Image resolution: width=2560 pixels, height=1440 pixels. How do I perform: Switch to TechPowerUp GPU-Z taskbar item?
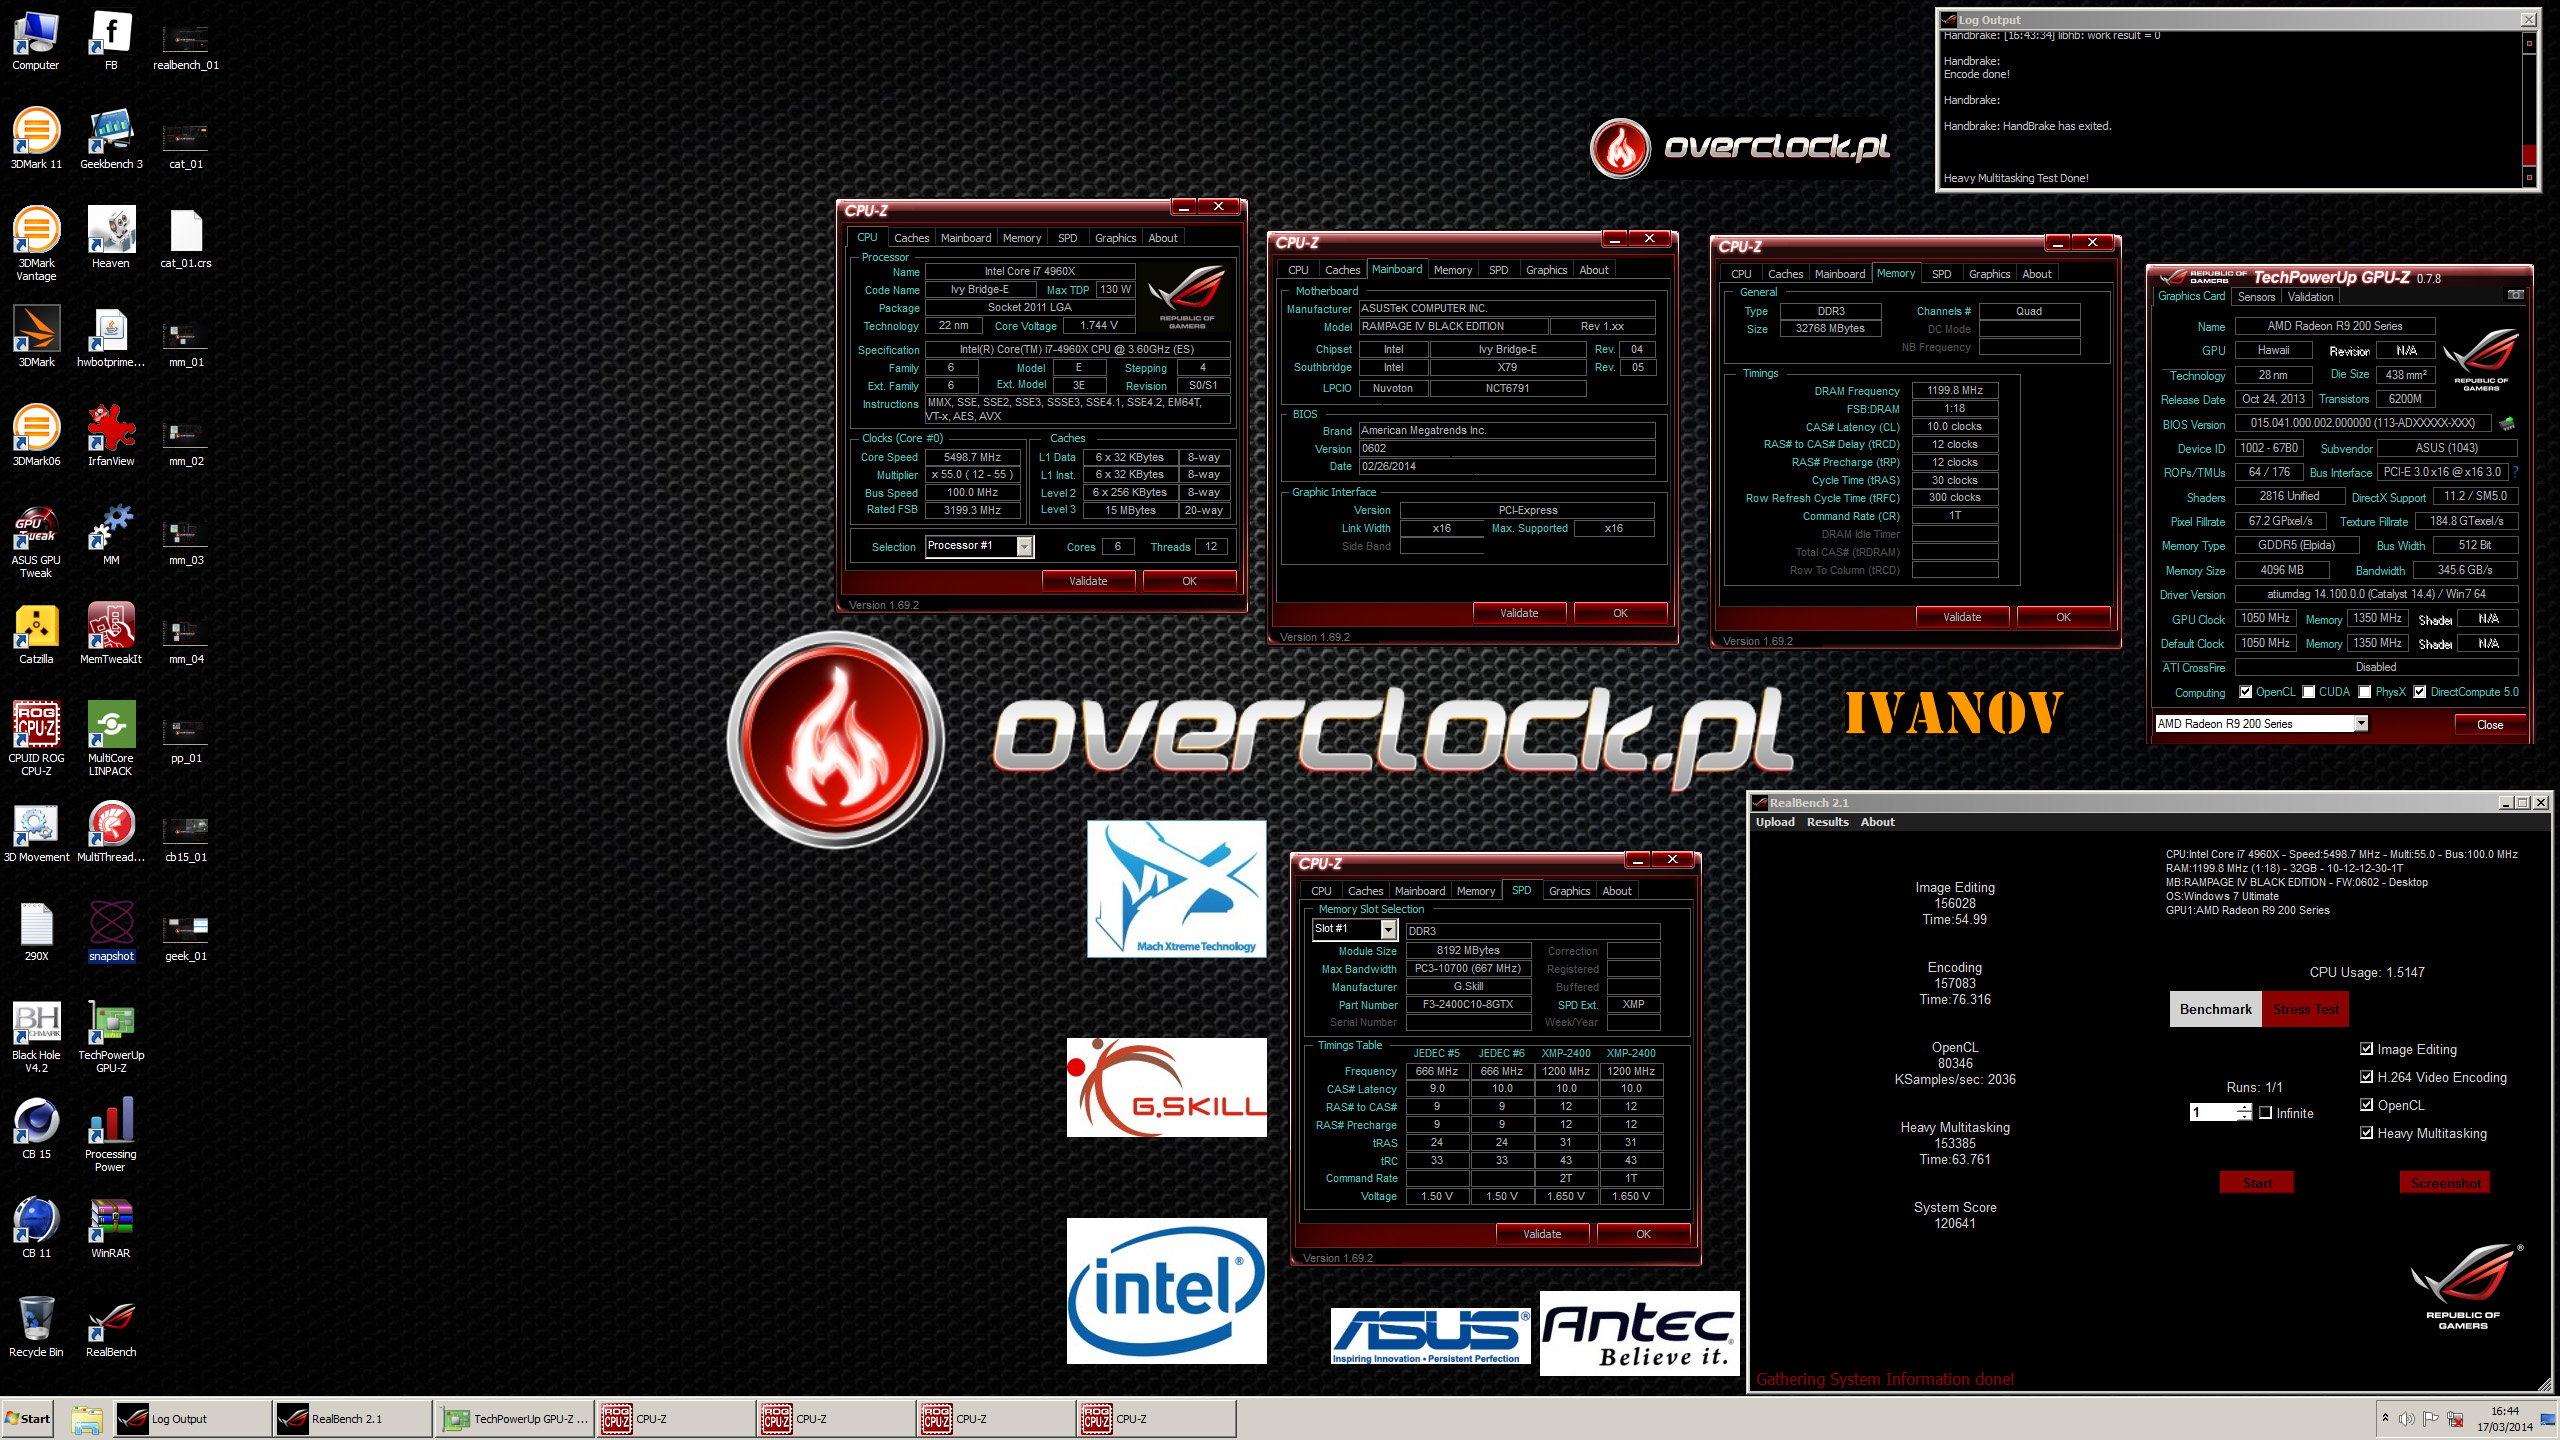tap(517, 1418)
